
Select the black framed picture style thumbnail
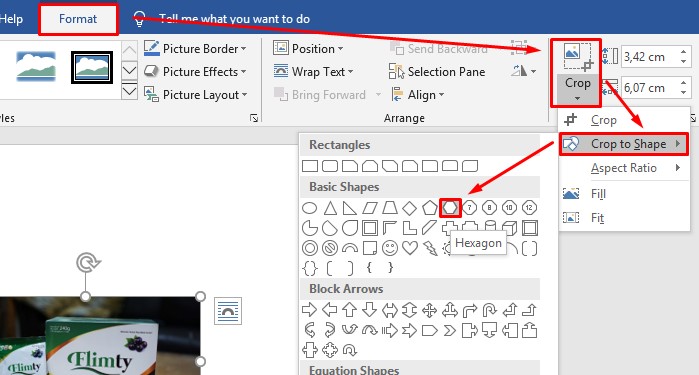pos(92,68)
